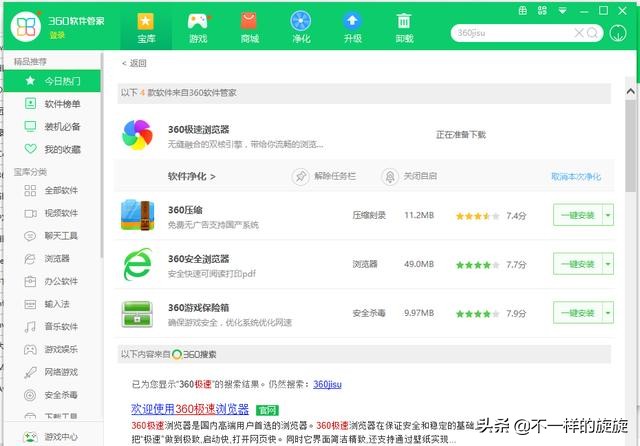Clear the search text with the X icon

click(x=579, y=33)
